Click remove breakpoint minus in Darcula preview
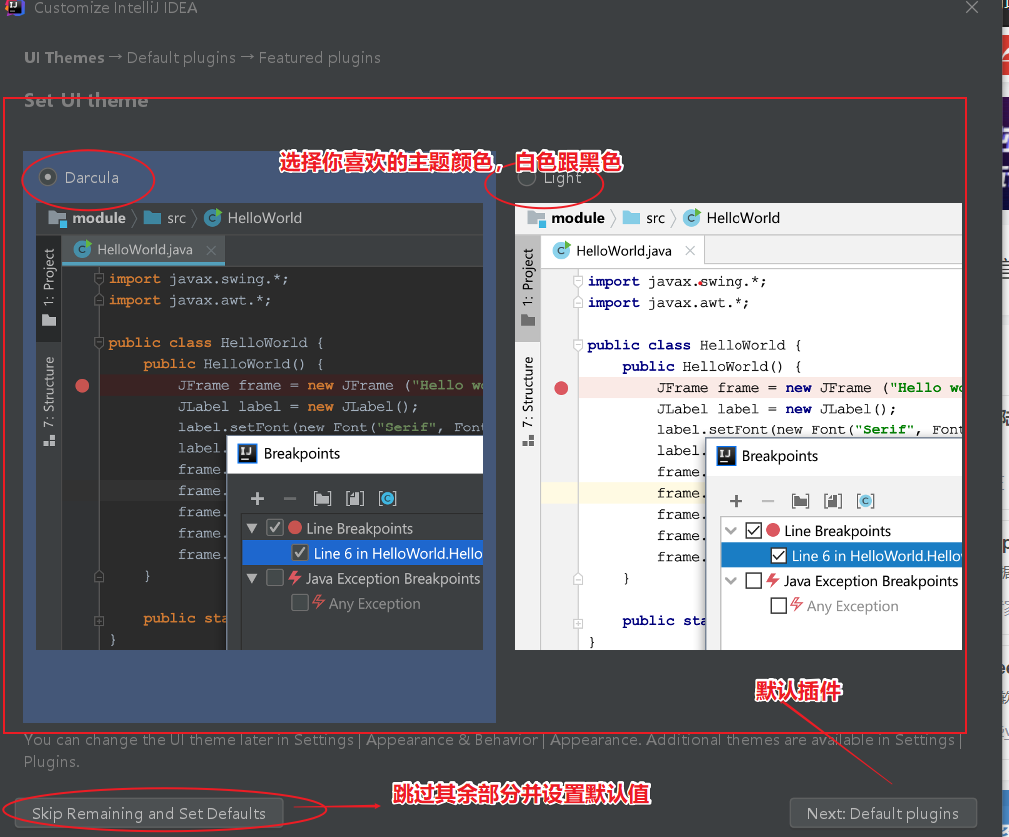The image size is (1009, 837). tap(290, 499)
